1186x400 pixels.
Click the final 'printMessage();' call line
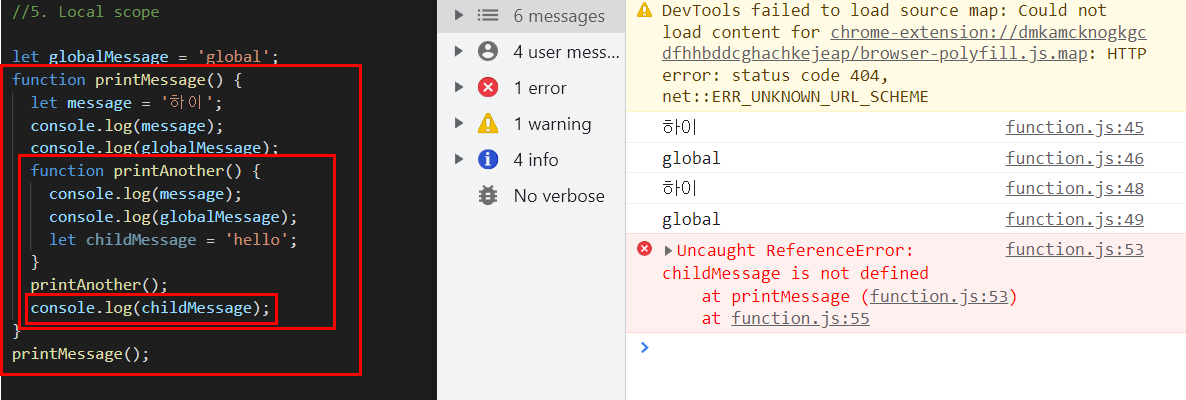pyautogui.click(x=80, y=354)
